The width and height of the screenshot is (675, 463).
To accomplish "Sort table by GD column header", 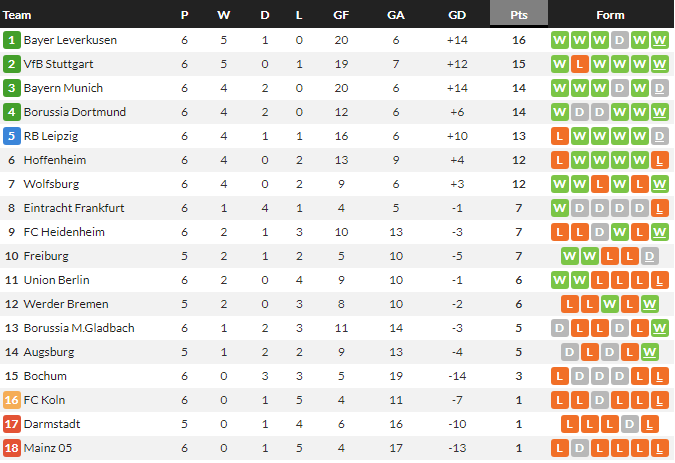I will [x=457, y=15].
